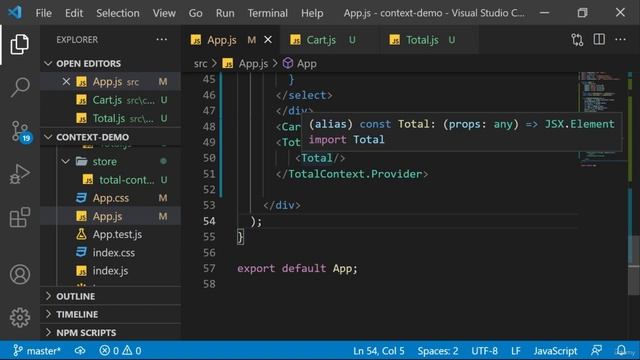Open the Selection menu
This screenshot has height=360, width=640.
pos(118,13)
